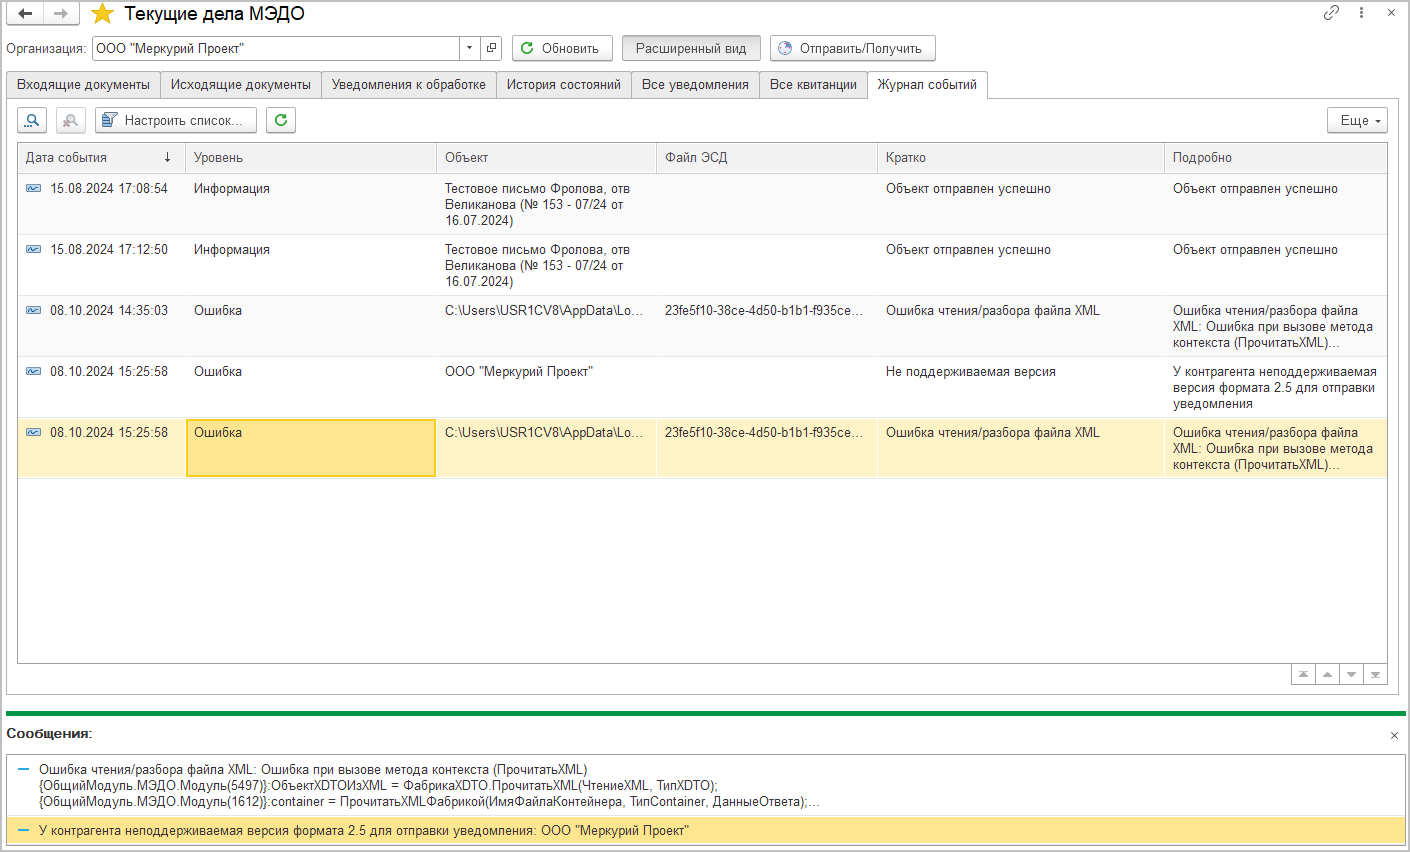1410x852 pixels.
Task: Open the three-dot window options menu
Action: point(1361,13)
